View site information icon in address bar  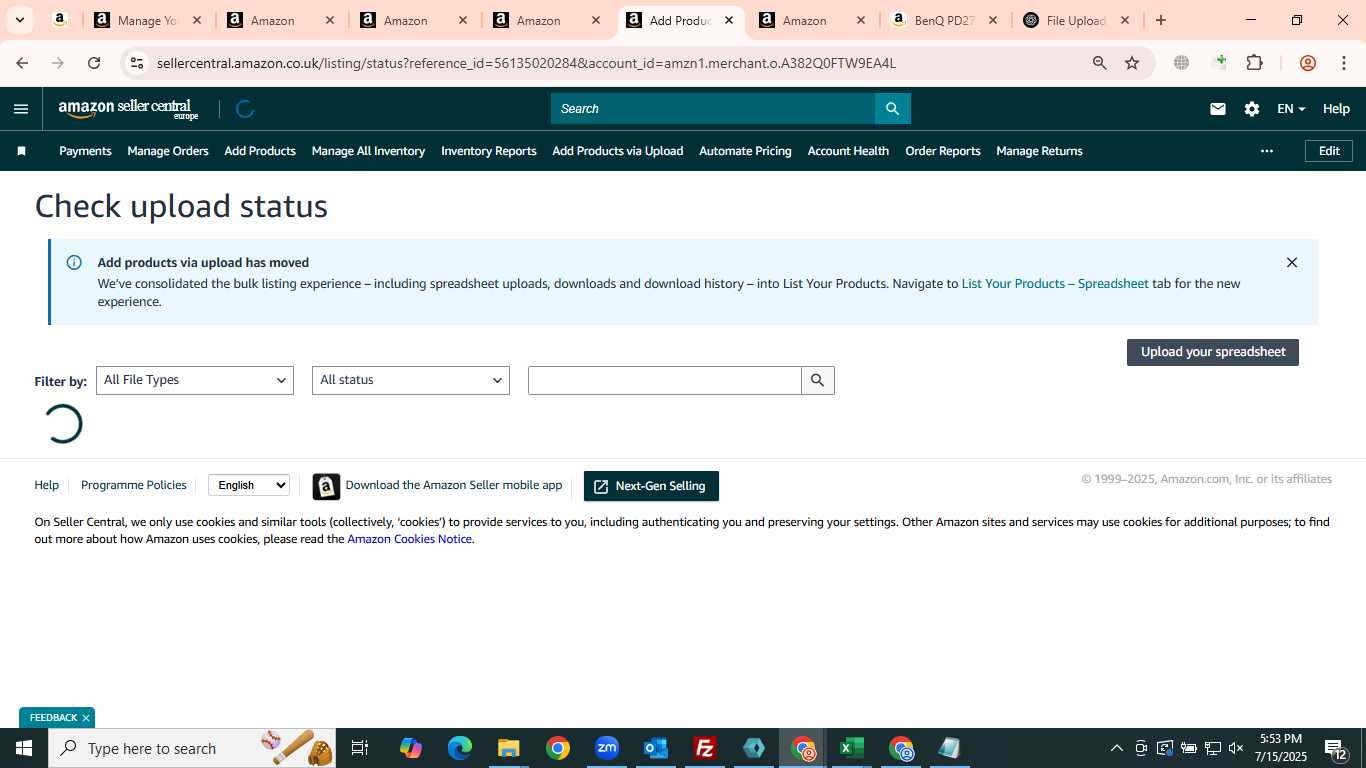(137, 63)
